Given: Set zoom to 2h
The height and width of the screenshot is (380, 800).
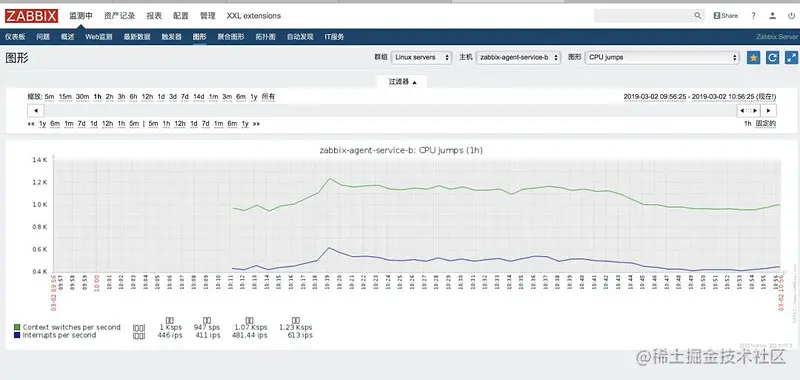Looking at the screenshot, I should coord(110,96).
